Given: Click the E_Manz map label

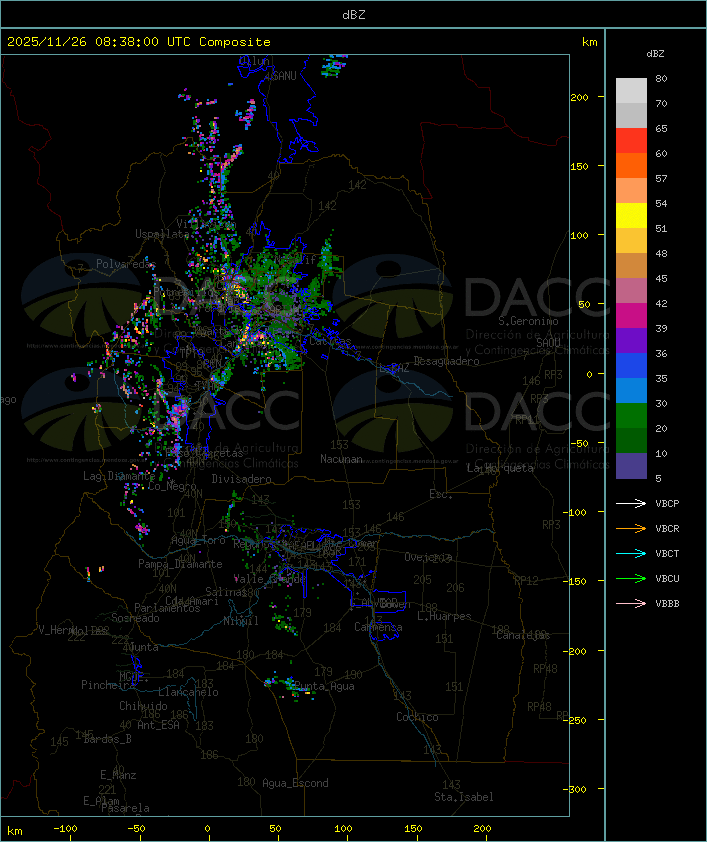Looking at the screenshot, I should pos(118,775).
